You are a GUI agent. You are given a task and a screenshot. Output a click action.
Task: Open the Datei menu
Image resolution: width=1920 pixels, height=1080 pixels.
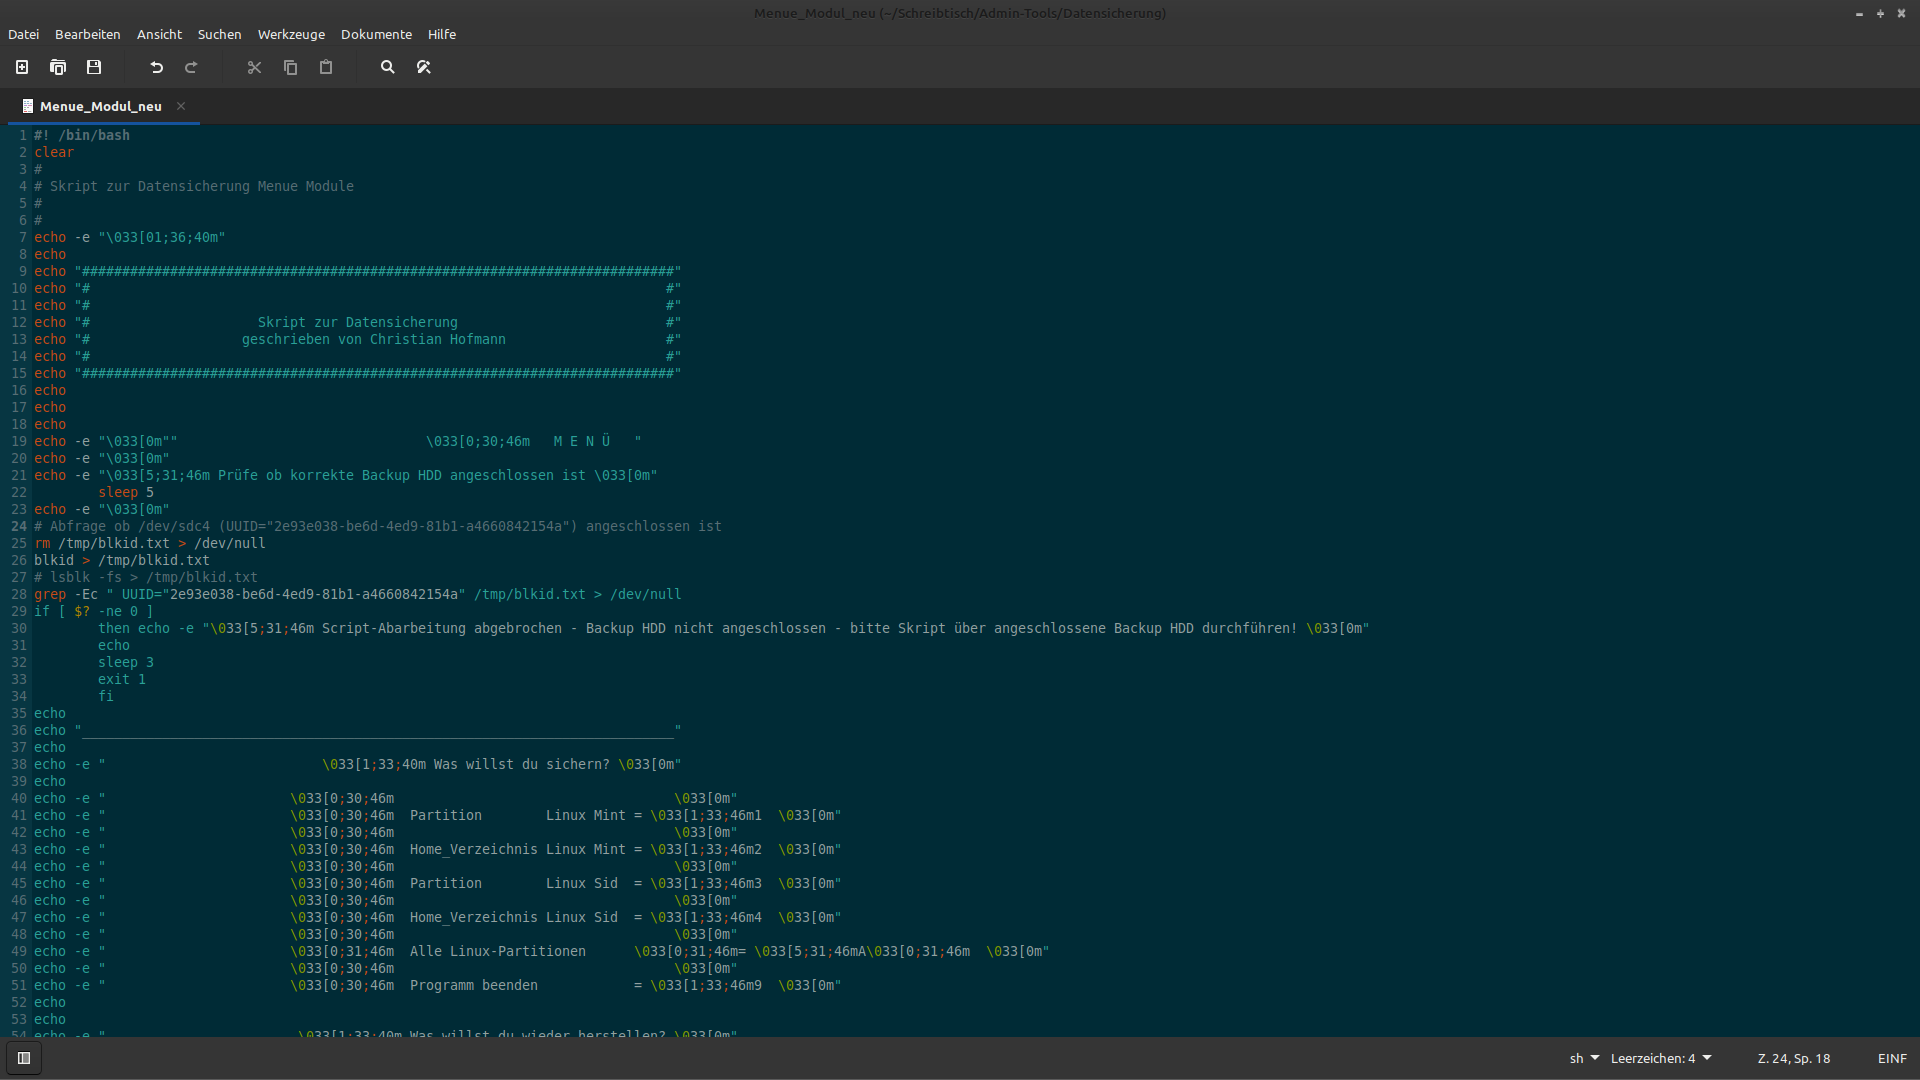(23, 34)
